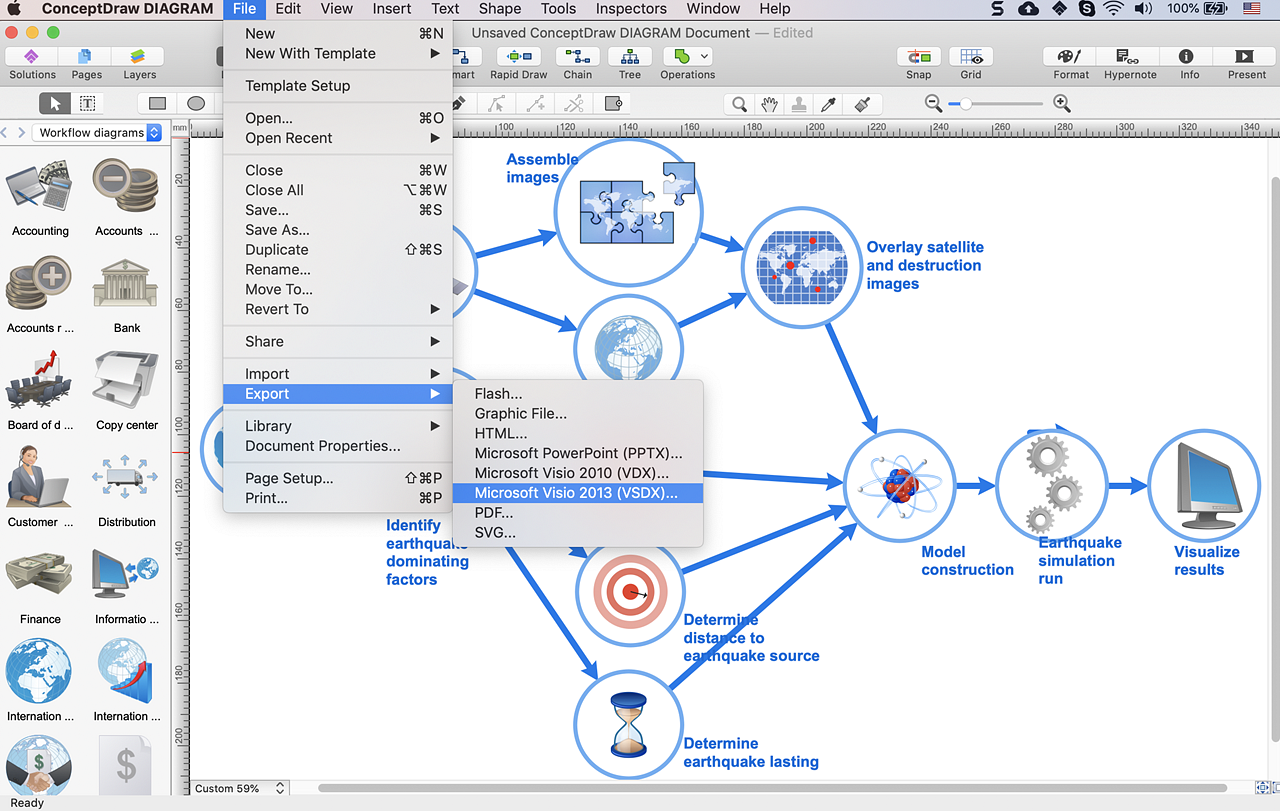The width and height of the screenshot is (1280, 811).
Task: Select the format painter brush tool
Action: coord(862,103)
